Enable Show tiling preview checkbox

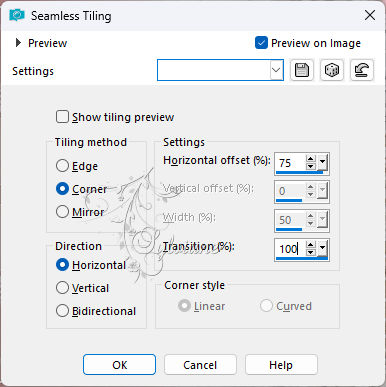tap(62, 117)
